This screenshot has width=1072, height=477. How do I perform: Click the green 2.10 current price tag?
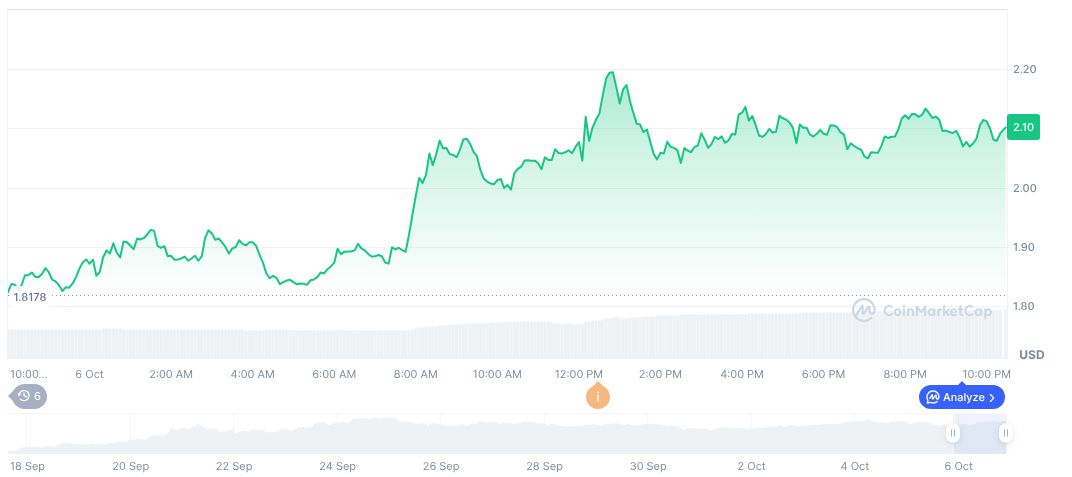pos(1023,128)
